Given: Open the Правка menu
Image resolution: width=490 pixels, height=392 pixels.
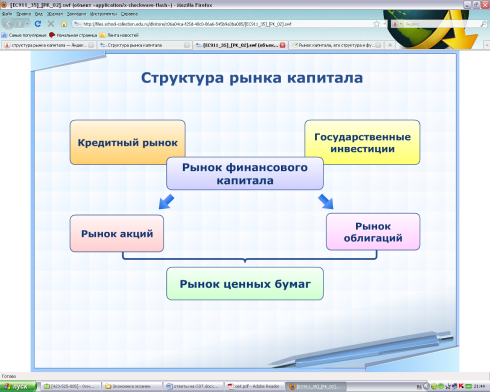Looking at the screenshot, I should pyautogui.click(x=23, y=14).
